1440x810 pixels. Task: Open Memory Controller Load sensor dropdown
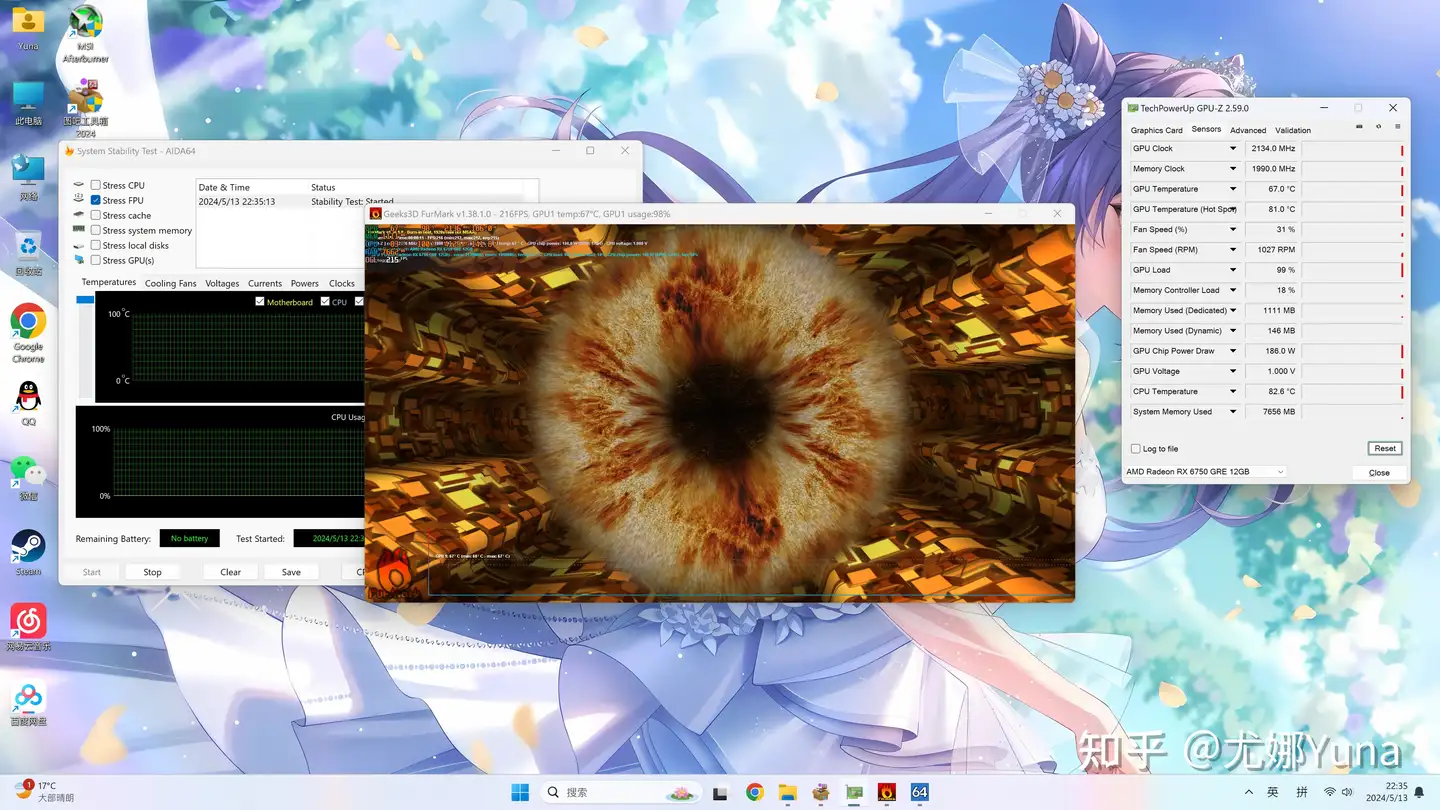[x=1233, y=290]
